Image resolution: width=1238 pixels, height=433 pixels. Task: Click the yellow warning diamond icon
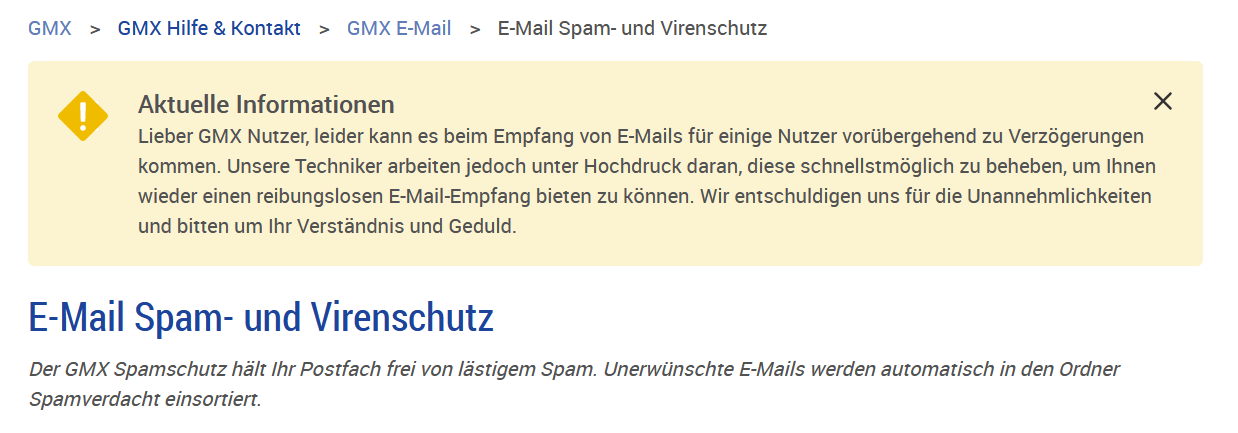pyautogui.click(x=83, y=115)
